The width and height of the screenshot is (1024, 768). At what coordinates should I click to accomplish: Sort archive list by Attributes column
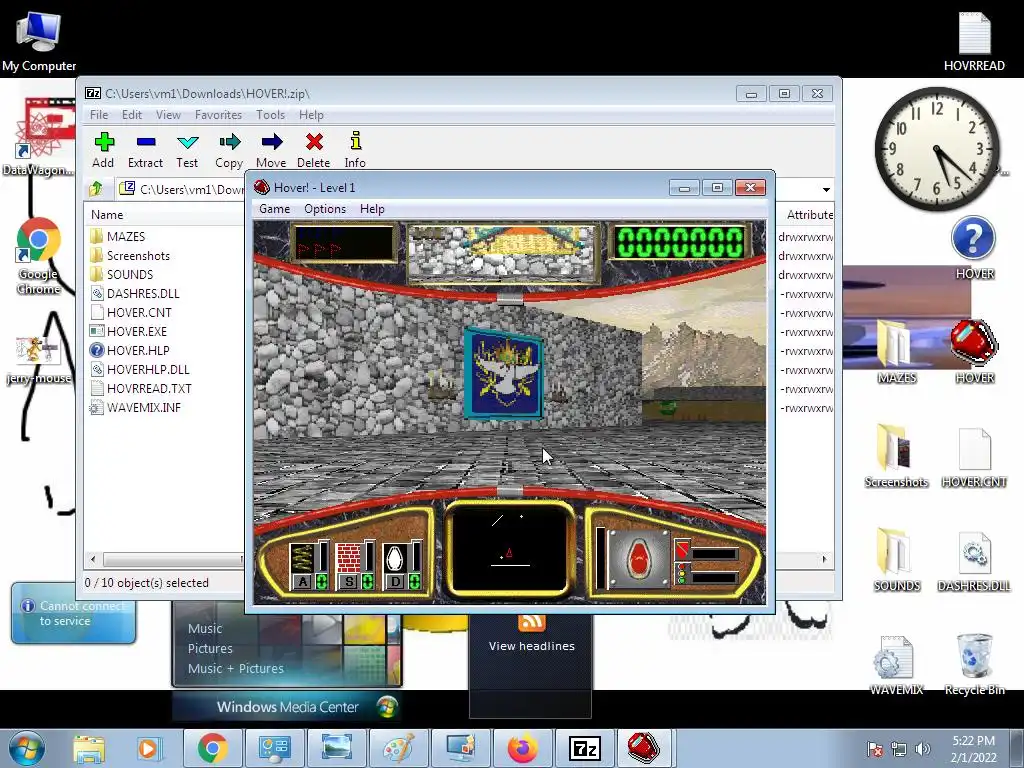point(810,215)
